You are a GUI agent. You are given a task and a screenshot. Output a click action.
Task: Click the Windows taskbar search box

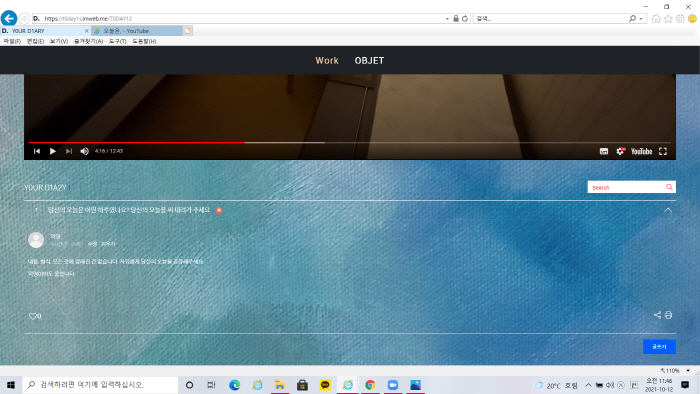[x=100, y=385]
